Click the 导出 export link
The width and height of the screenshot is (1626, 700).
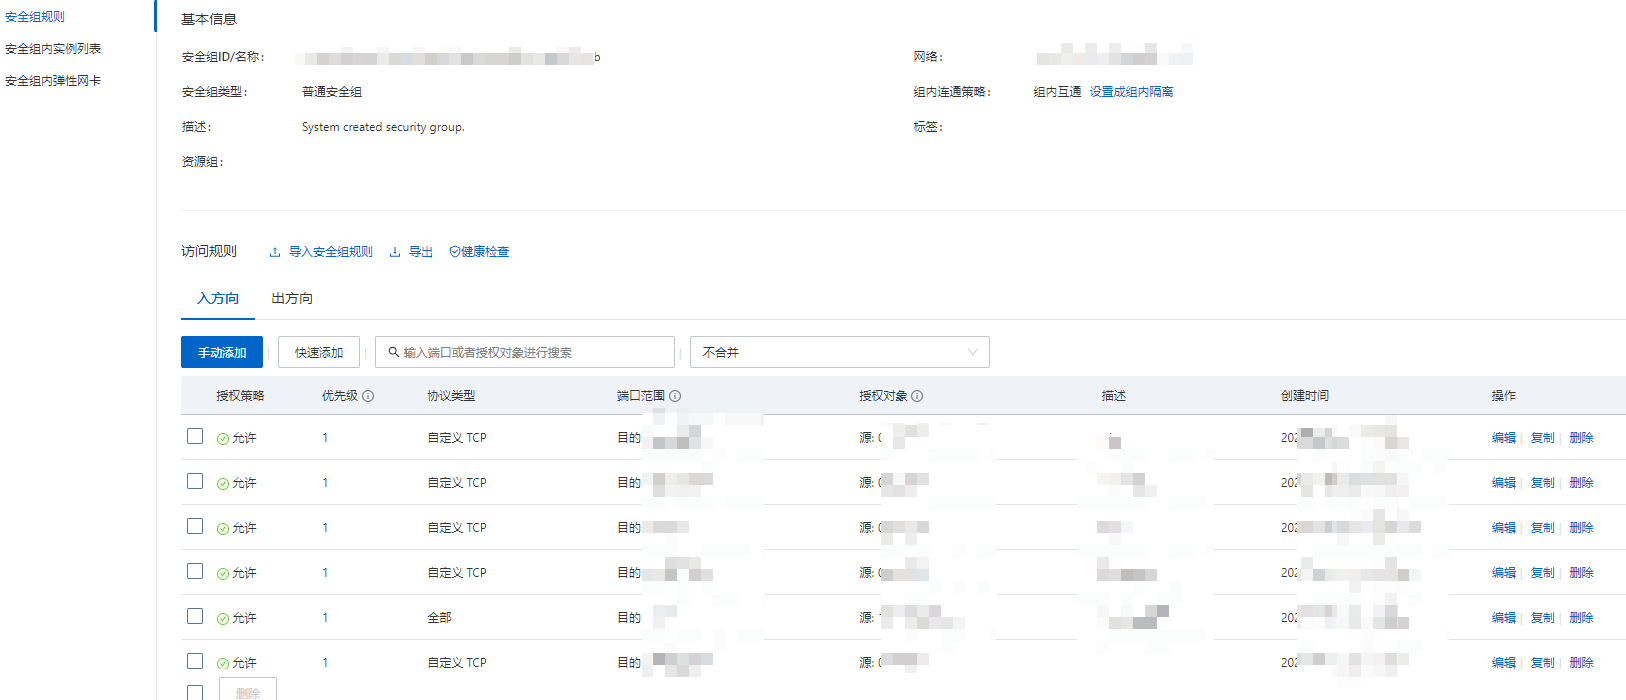point(421,252)
